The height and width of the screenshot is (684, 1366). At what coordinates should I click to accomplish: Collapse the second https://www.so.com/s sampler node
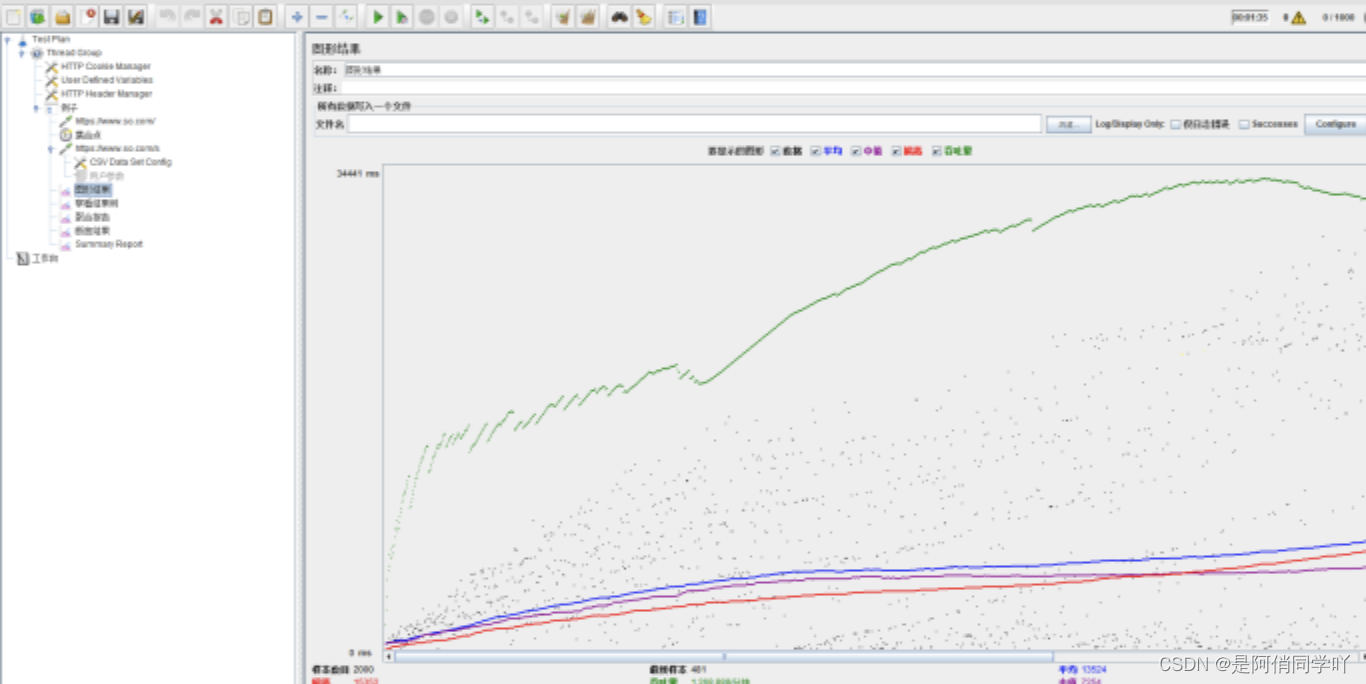pos(51,149)
